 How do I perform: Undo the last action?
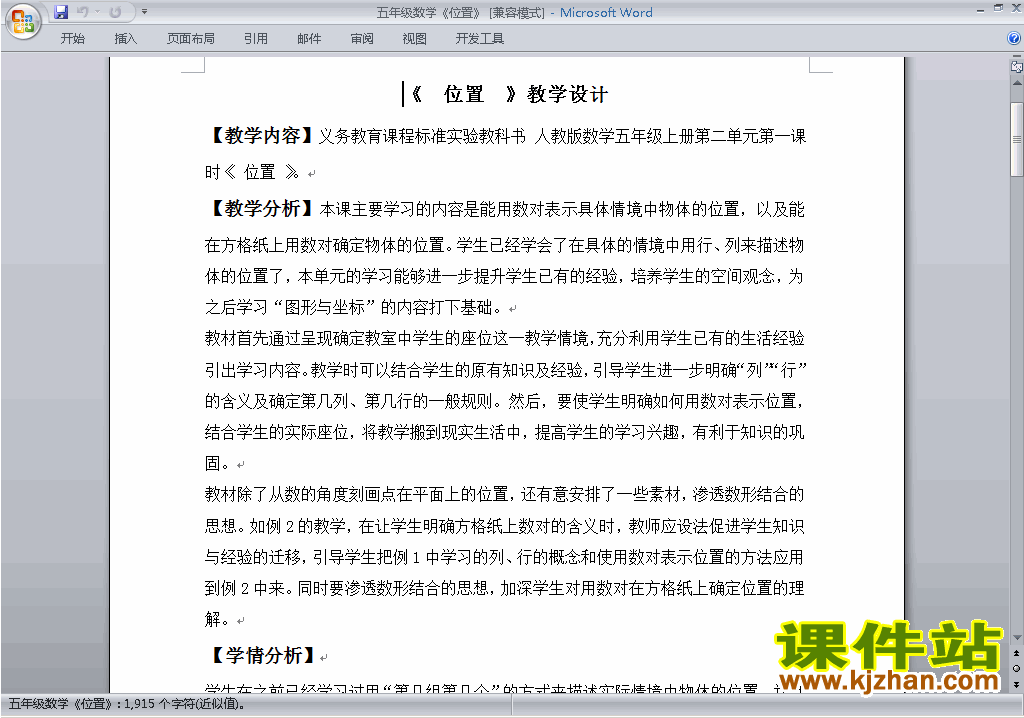[82, 12]
